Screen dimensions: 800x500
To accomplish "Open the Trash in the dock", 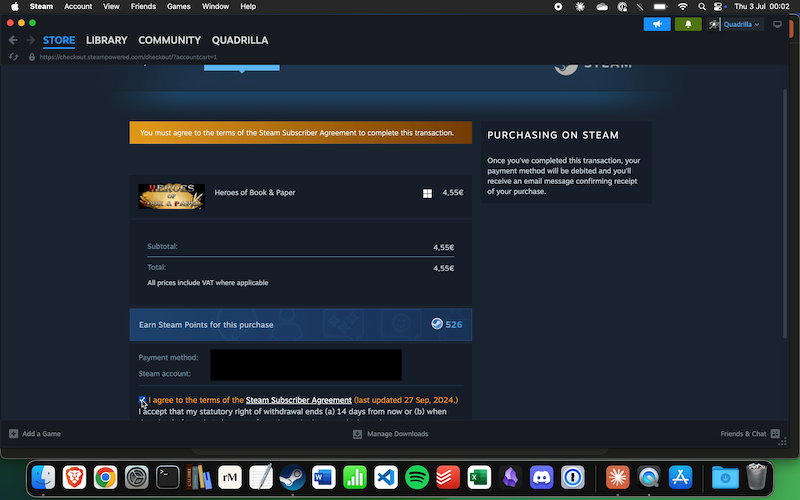I will (756, 477).
